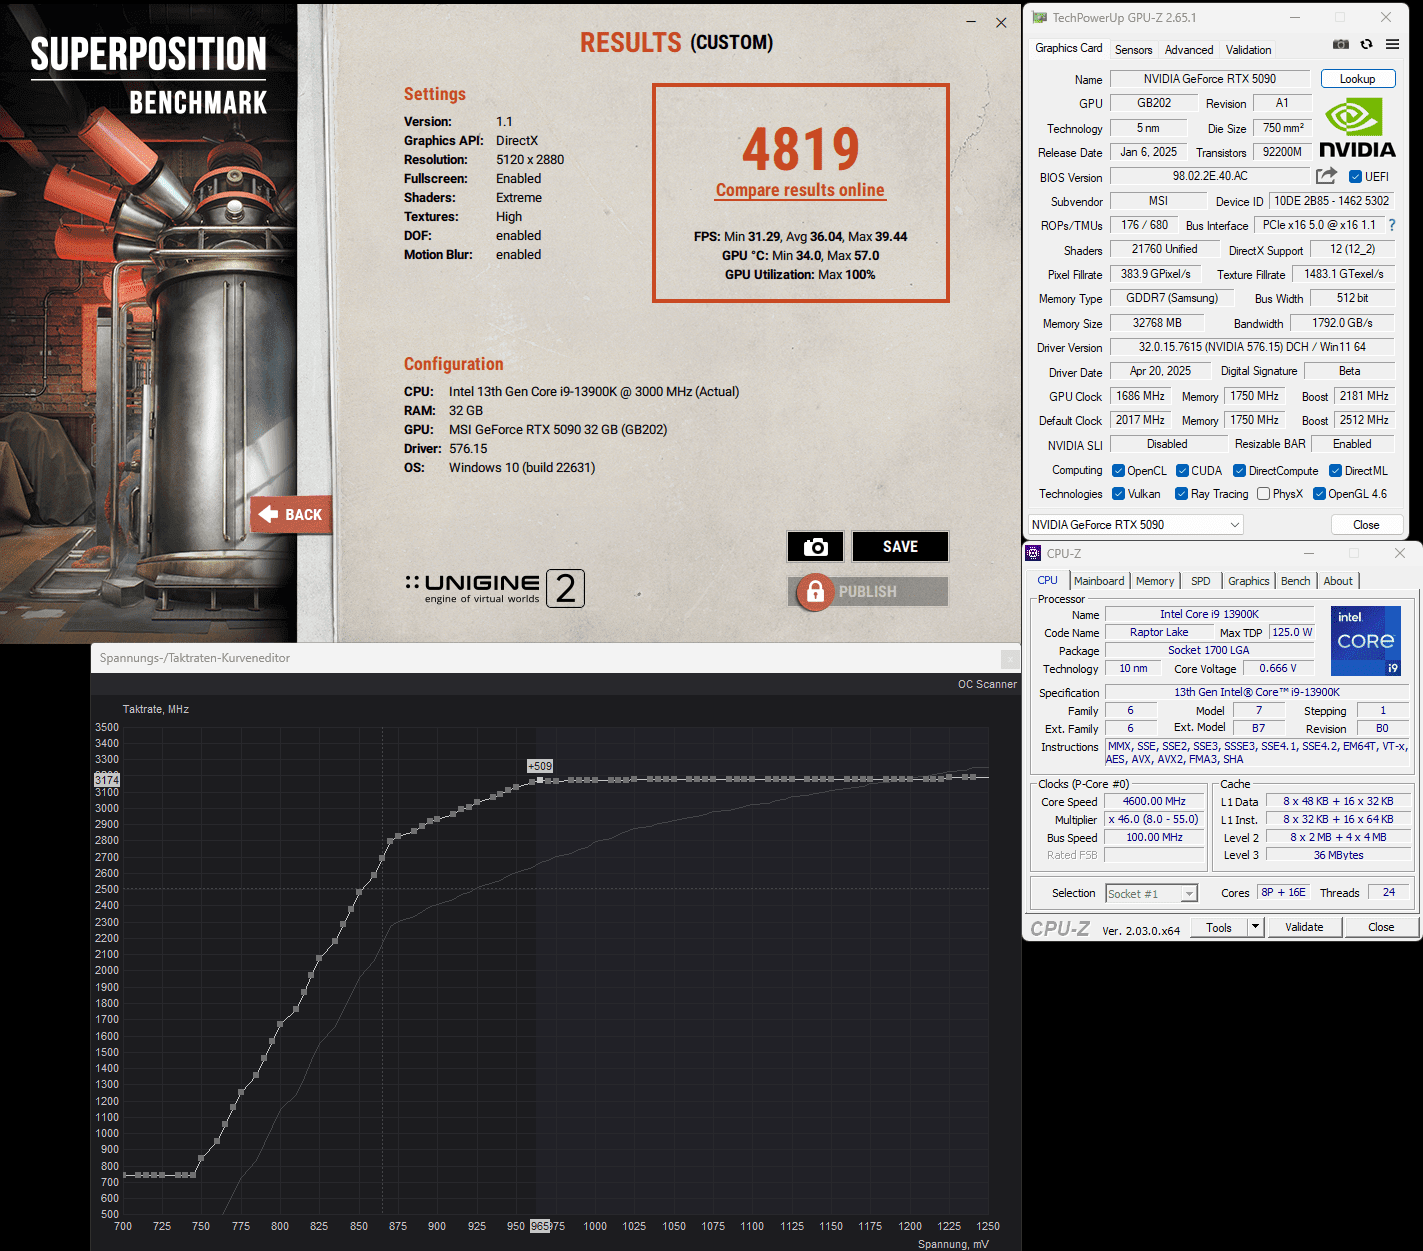Click the 3174 MHz axis label highlight
Screen dimensions: 1423x1251
[x=107, y=779]
